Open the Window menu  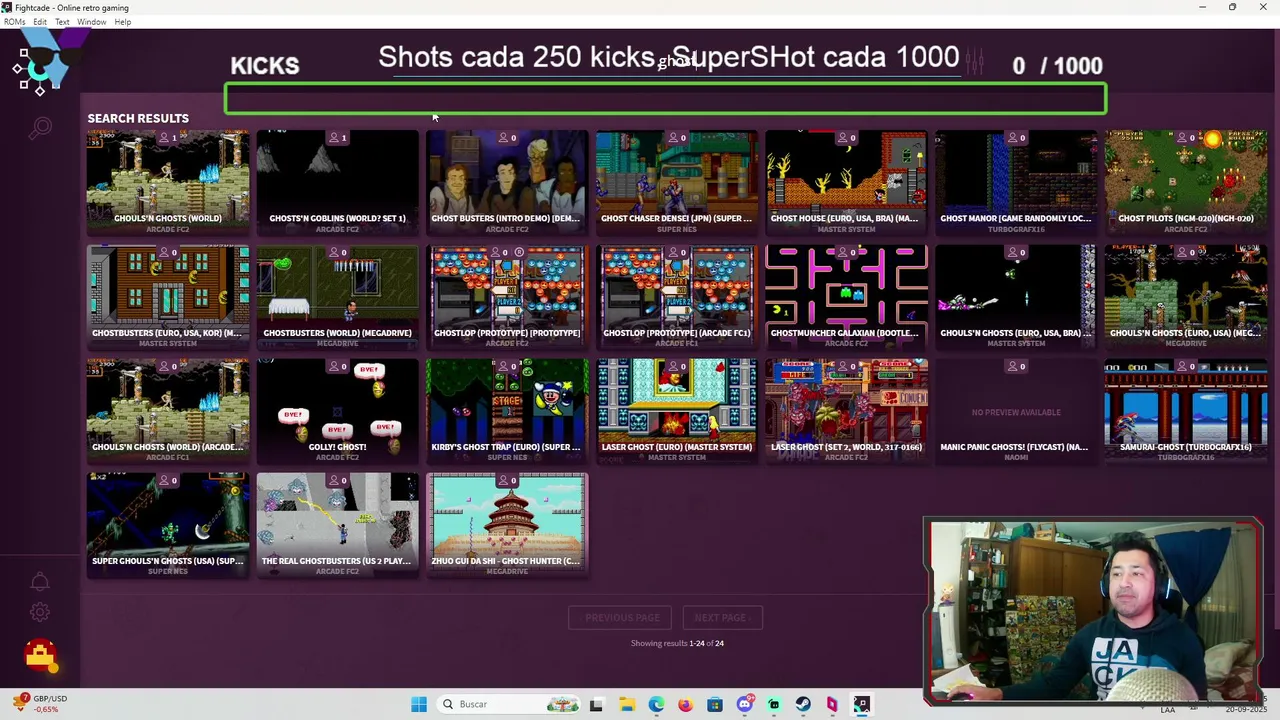(x=91, y=22)
